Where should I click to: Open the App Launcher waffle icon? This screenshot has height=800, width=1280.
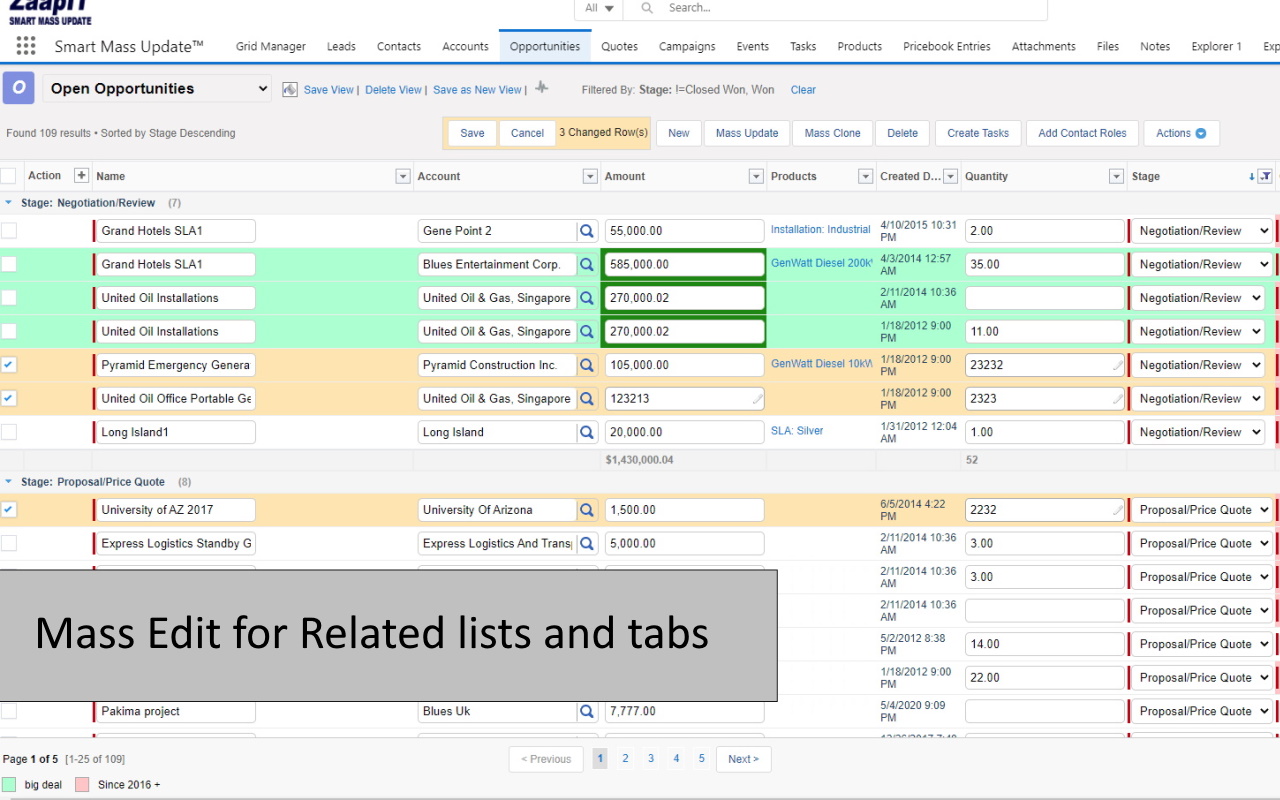pyautogui.click(x=26, y=46)
